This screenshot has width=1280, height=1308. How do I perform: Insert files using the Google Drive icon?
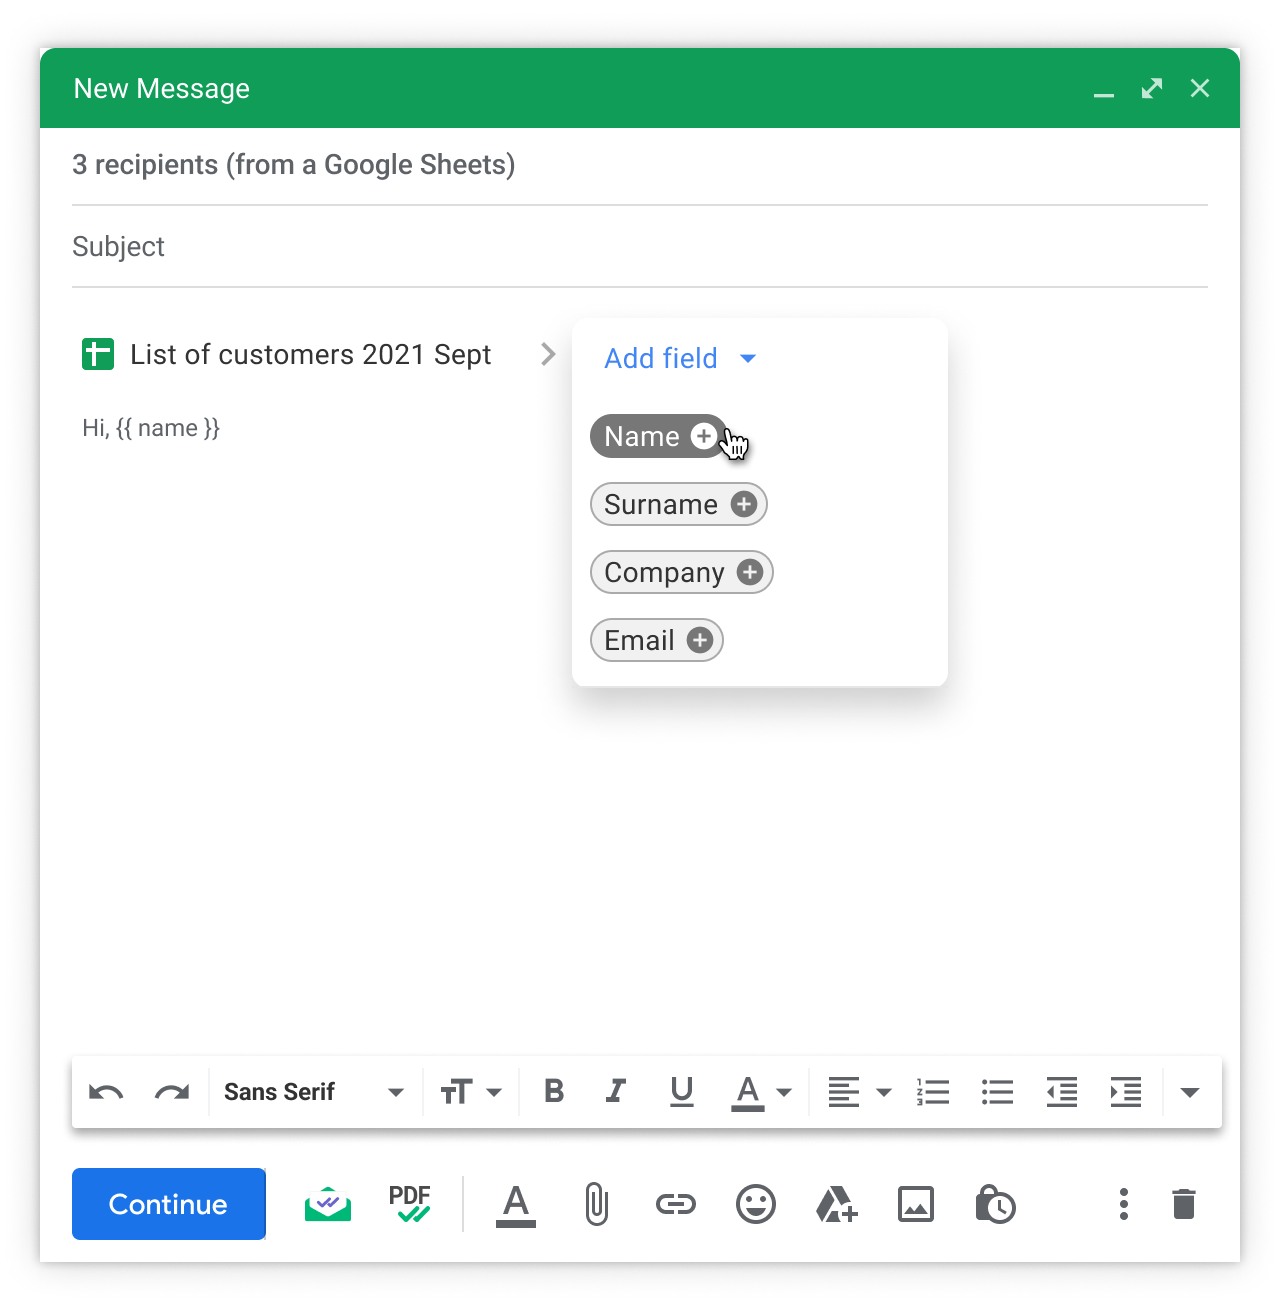point(836,1204)
